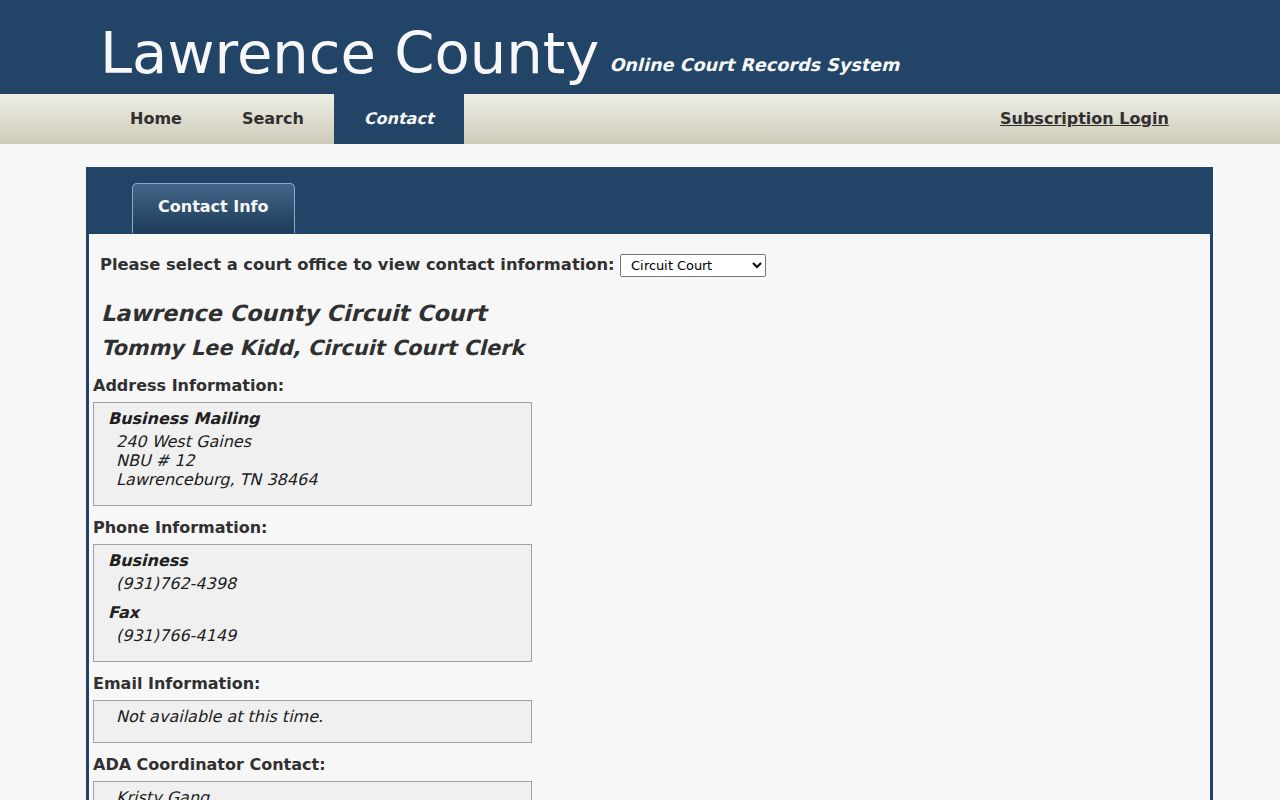The image size is (1280, 800).
Task: Switch to the Contact Info tab
Action: [x=213, y=207]
